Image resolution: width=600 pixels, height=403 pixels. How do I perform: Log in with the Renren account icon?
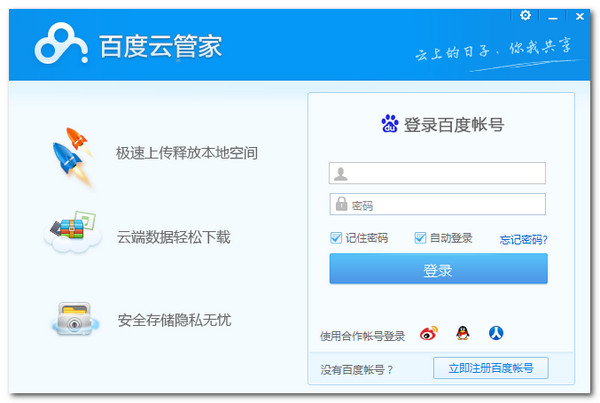[x=496, y=333]
